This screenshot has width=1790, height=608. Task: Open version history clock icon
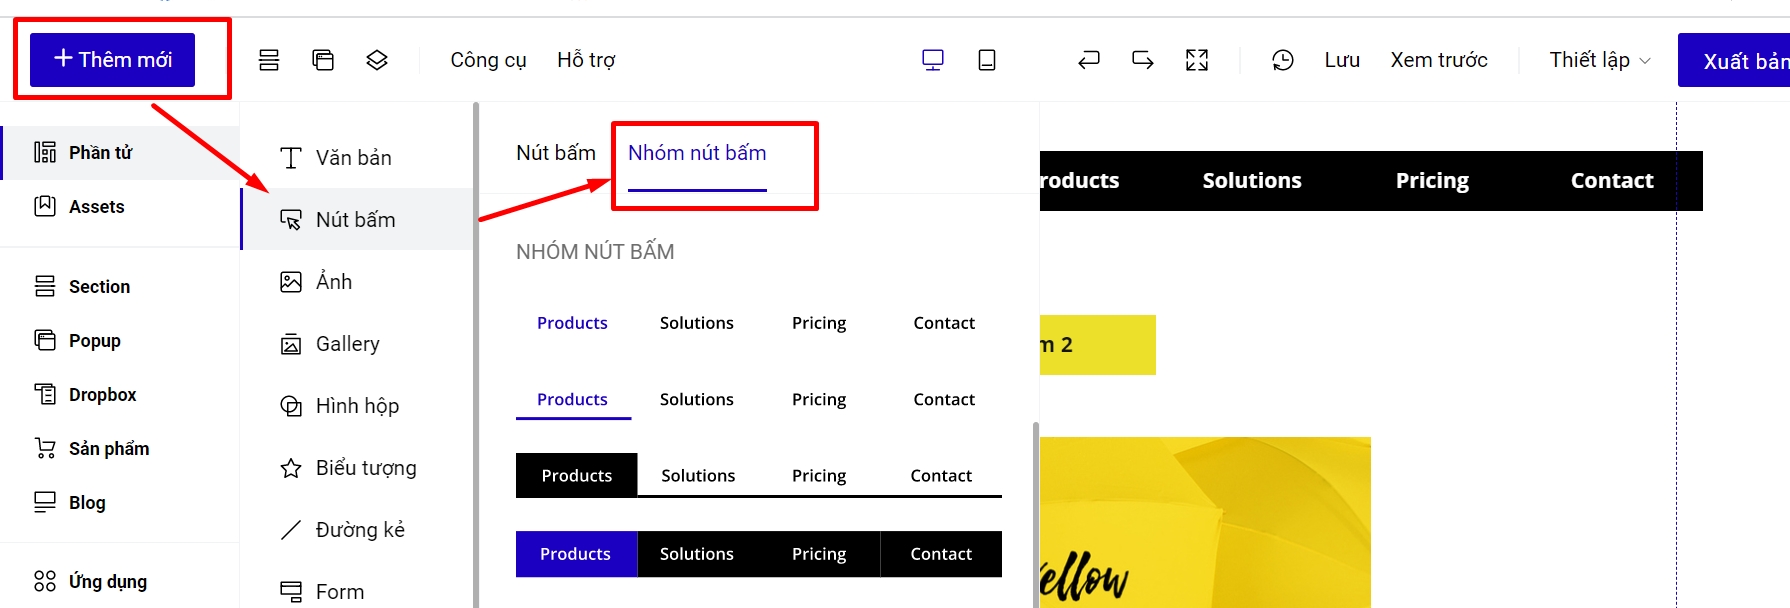click(1282, 60)
